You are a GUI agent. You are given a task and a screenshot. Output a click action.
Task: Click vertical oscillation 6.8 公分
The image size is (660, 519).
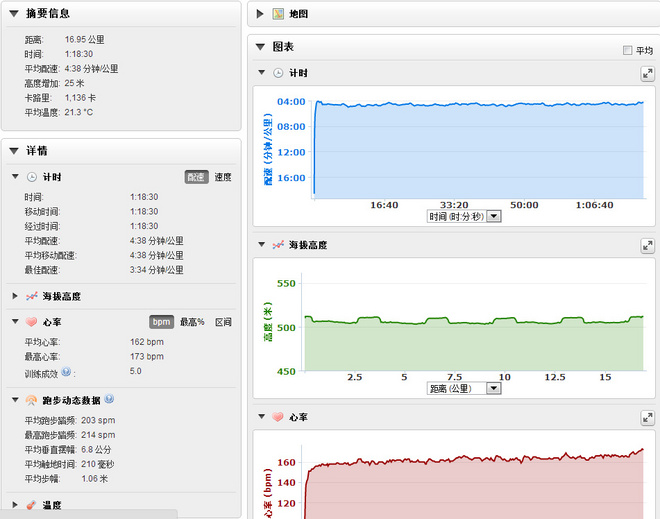coord(96,450)
